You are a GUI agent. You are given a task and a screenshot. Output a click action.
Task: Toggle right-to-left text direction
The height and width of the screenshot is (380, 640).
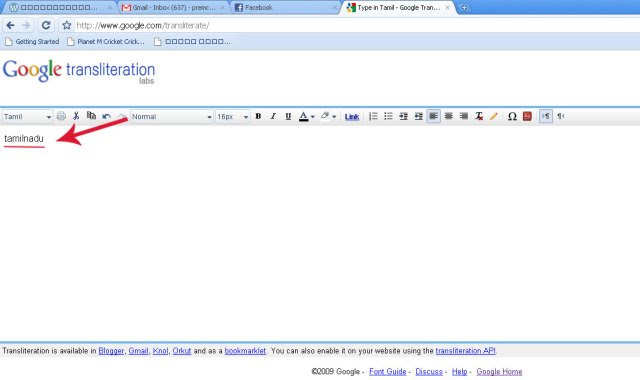click(x=561, y=116)
